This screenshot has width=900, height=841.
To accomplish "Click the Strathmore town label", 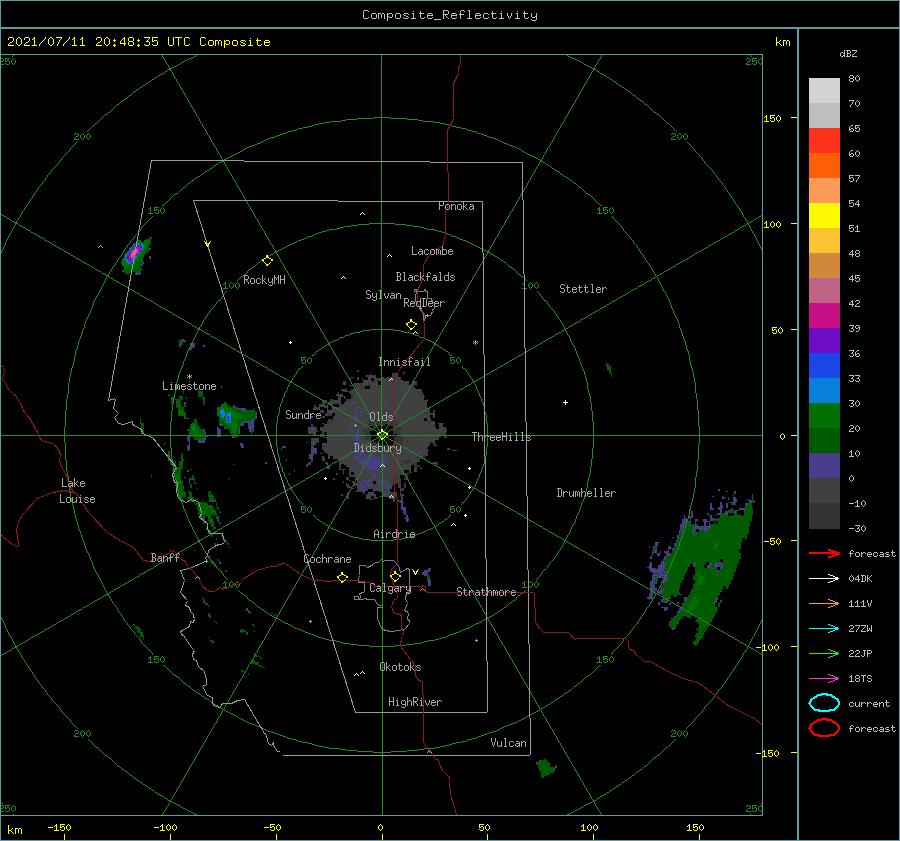I will click(x=486, y=592).
